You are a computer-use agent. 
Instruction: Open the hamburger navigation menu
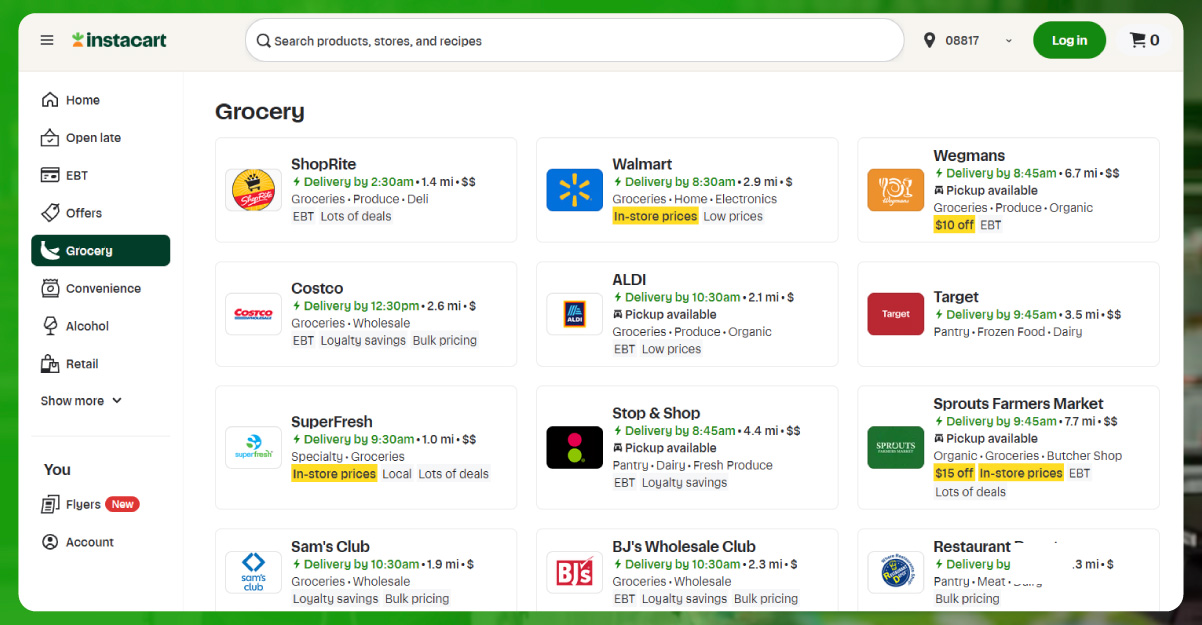tap(47, 40)
